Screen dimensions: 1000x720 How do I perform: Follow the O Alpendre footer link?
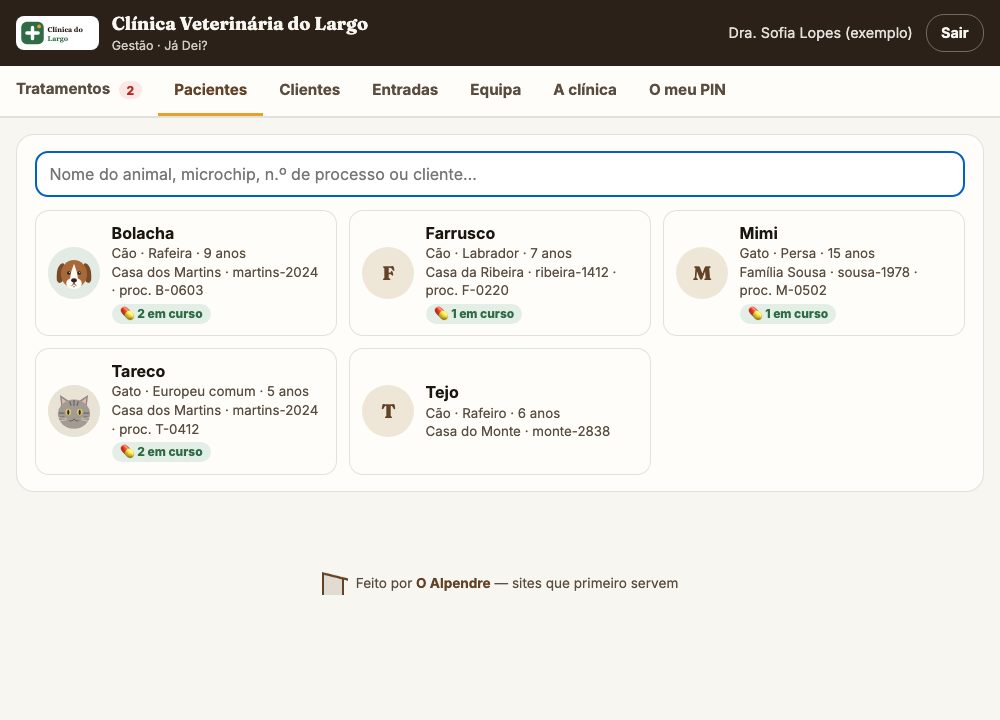tap(453, 584)
